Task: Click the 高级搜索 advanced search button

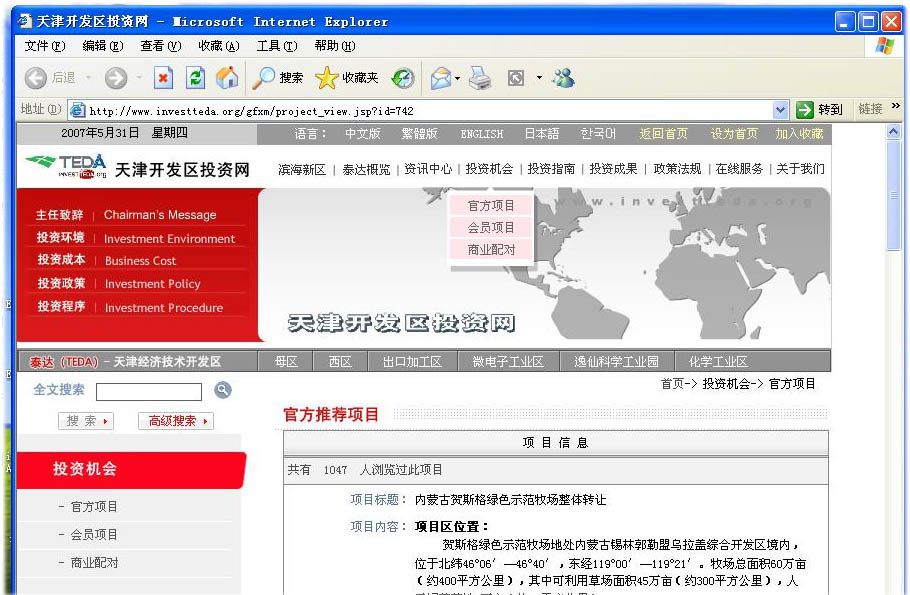Action: click(176, 421)
